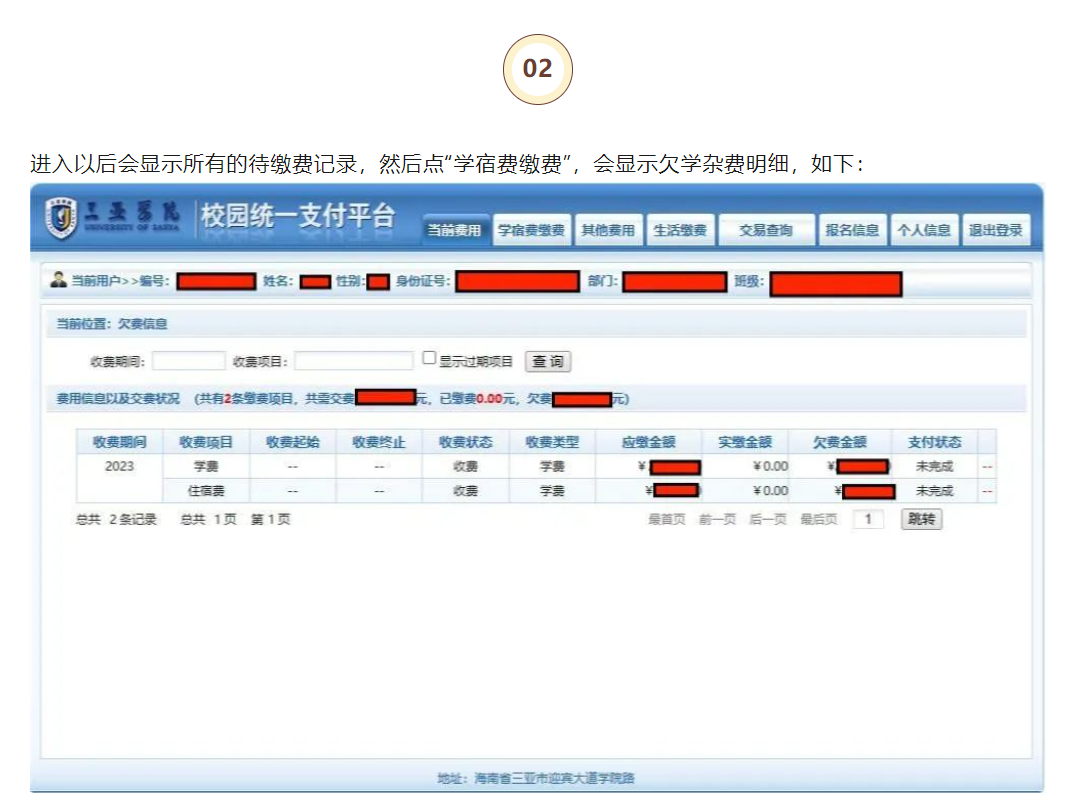1070x809 pixels.
Task: Click the 欠费金额 column header
Action: [838, 442]
